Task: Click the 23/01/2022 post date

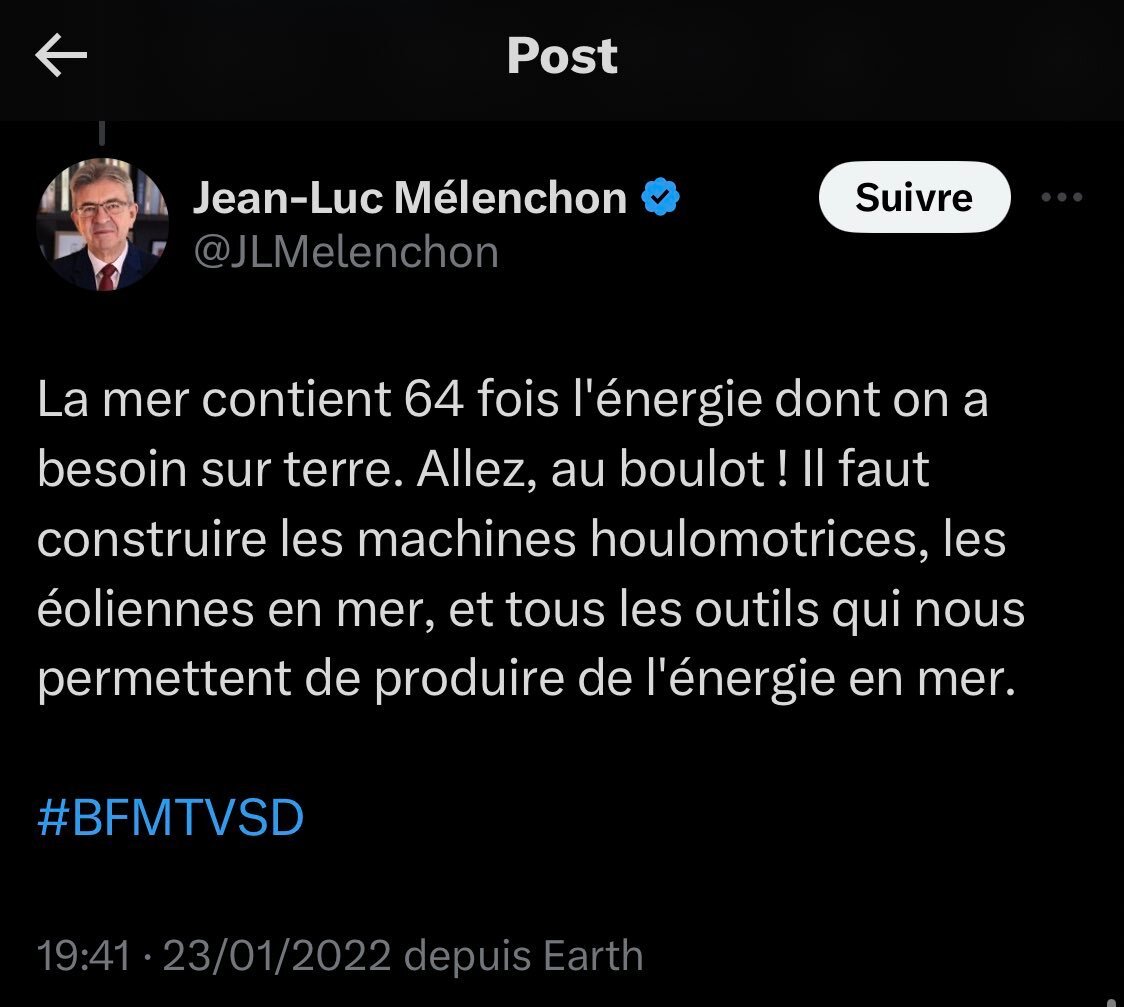Action: point(277,956)
